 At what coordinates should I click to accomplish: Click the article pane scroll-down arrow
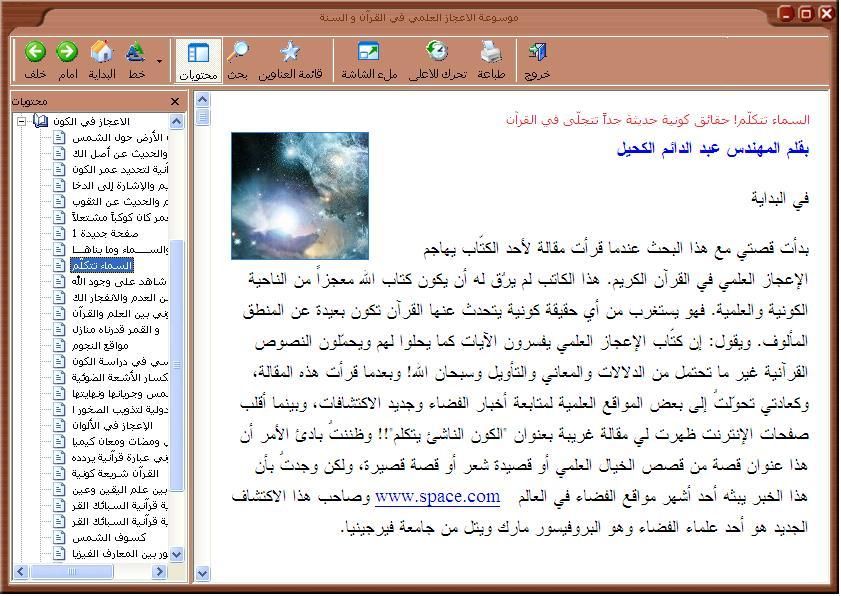[x=202, y=573]
